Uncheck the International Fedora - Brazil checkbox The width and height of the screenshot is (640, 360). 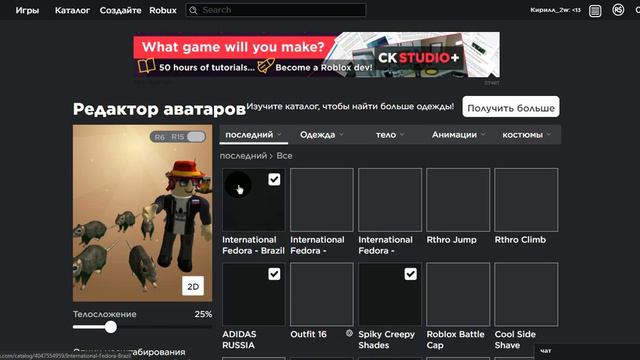[274, 179]
